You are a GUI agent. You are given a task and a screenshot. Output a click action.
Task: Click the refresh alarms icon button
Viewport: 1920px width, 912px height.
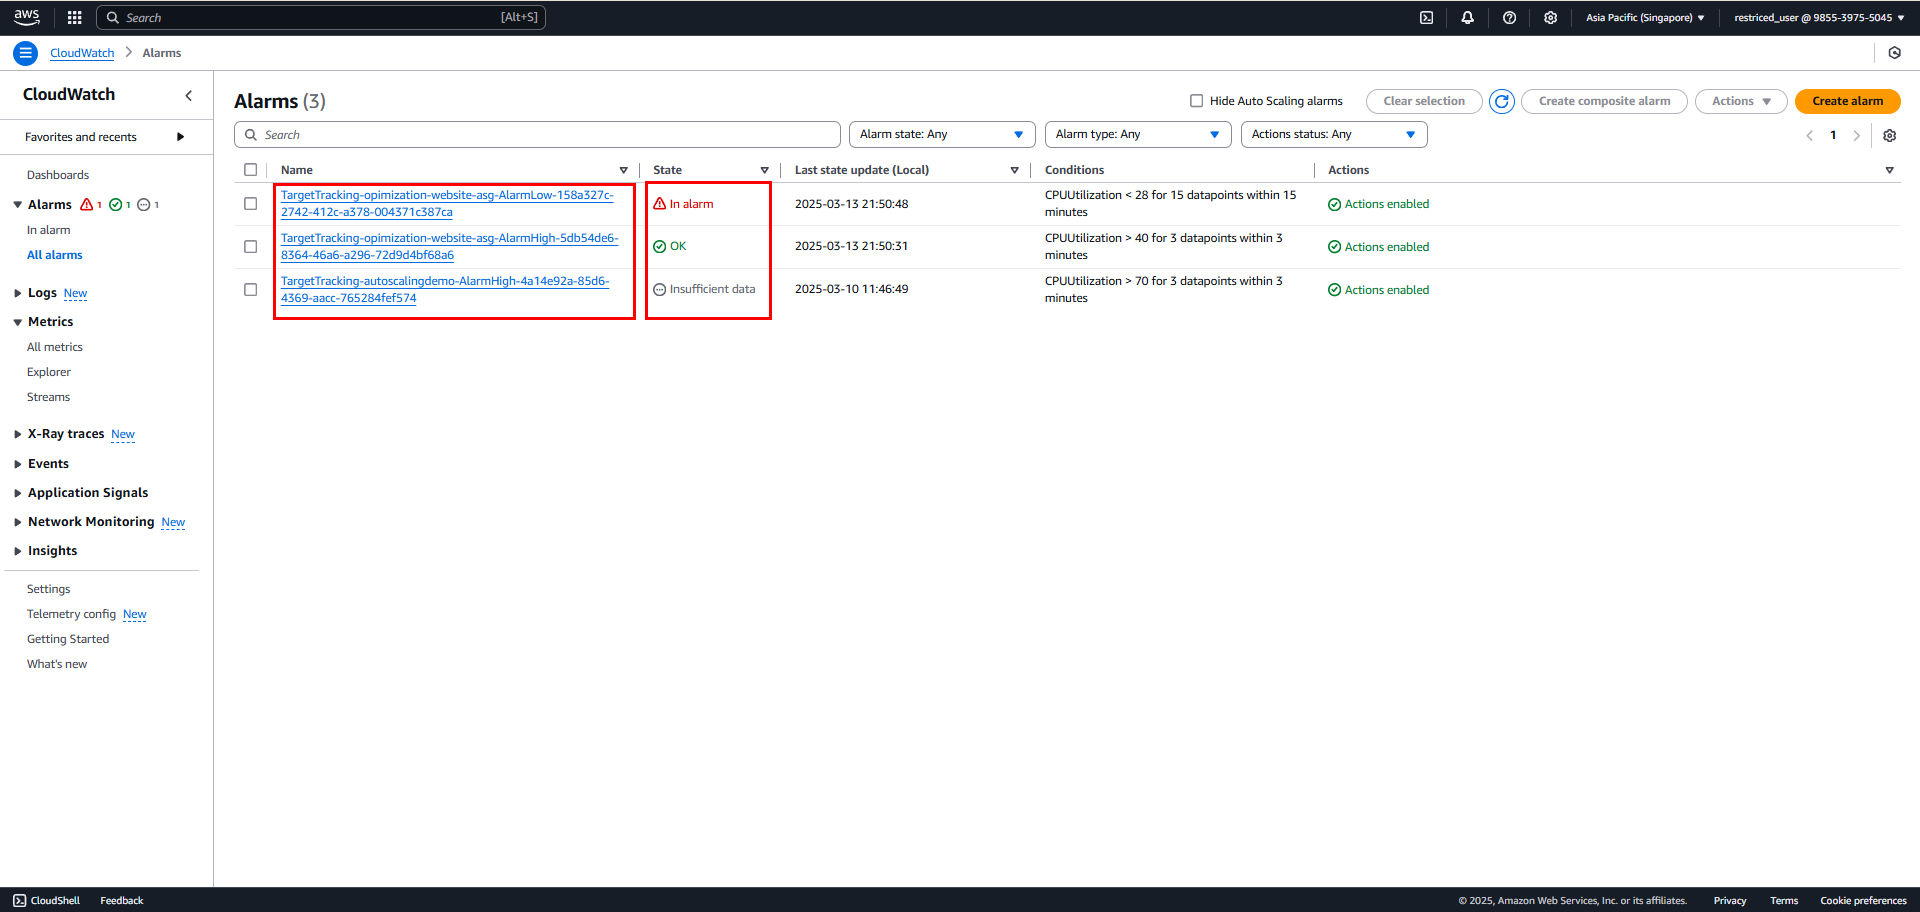[x=1501, y=101]
